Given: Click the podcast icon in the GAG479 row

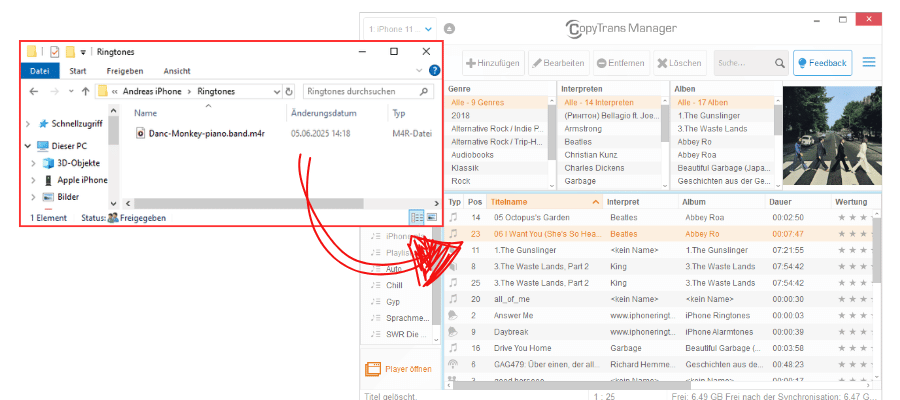Looking at the screenshot, I should coord(453,364).
